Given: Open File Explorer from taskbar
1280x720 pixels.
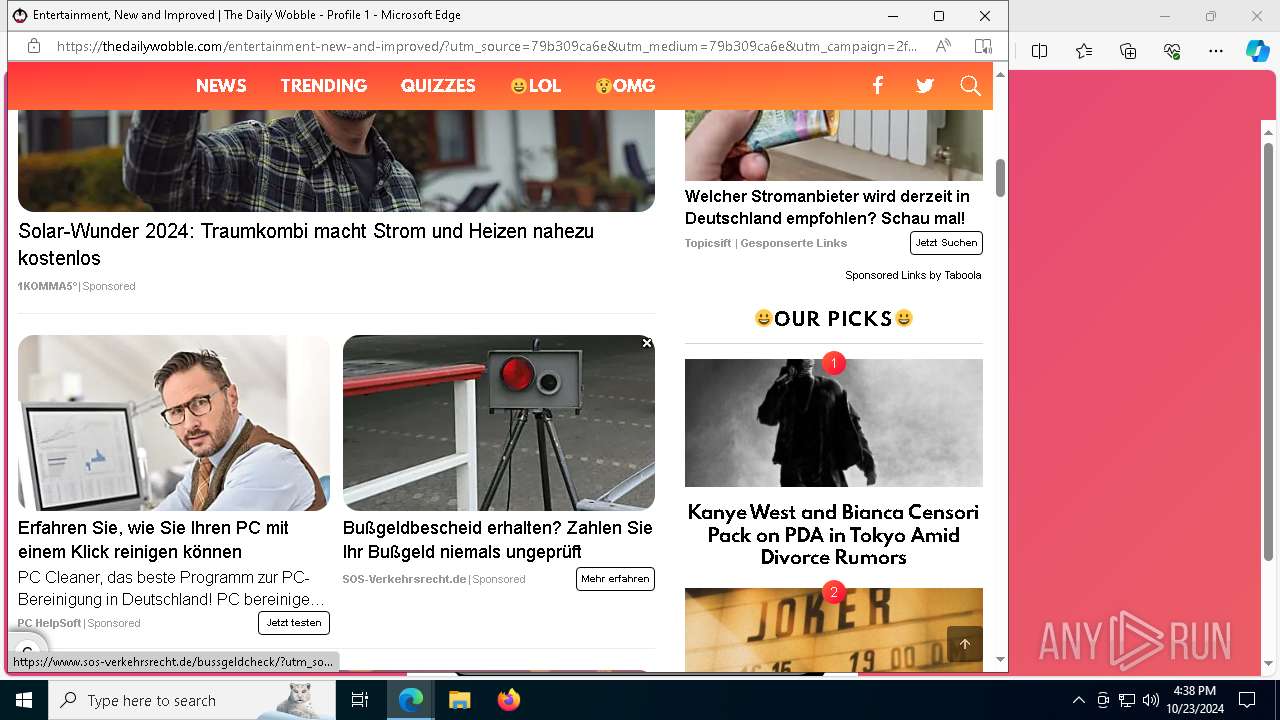Looking at the screenshot, I should click(460, 700).
